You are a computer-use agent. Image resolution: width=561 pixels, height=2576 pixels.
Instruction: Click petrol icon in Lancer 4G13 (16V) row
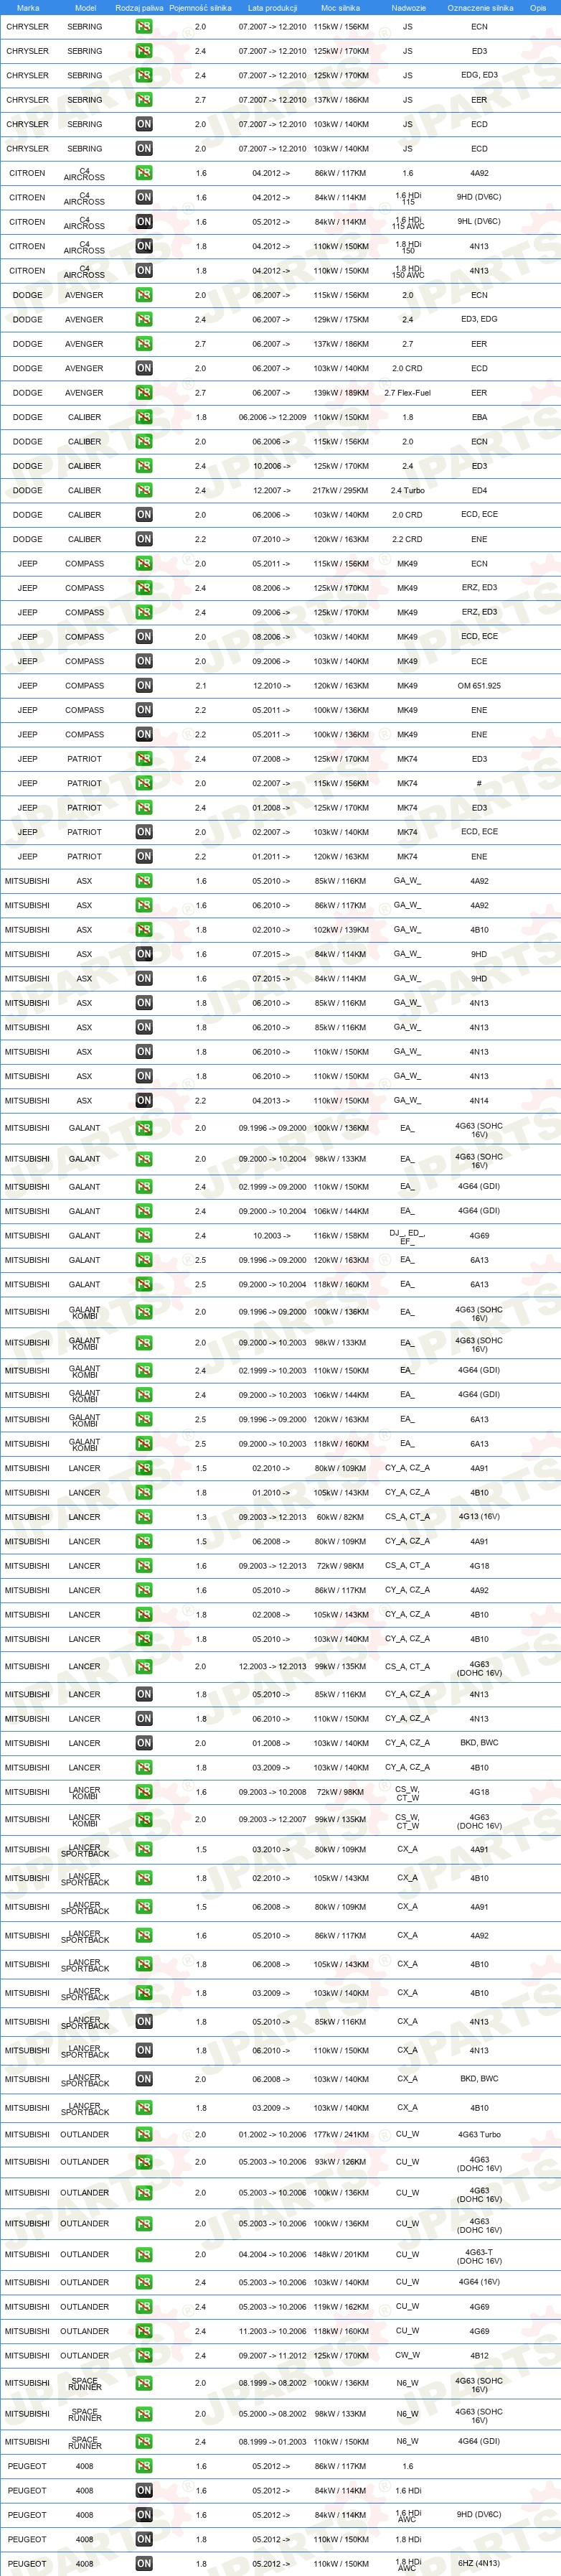[x=144, y=1517]
